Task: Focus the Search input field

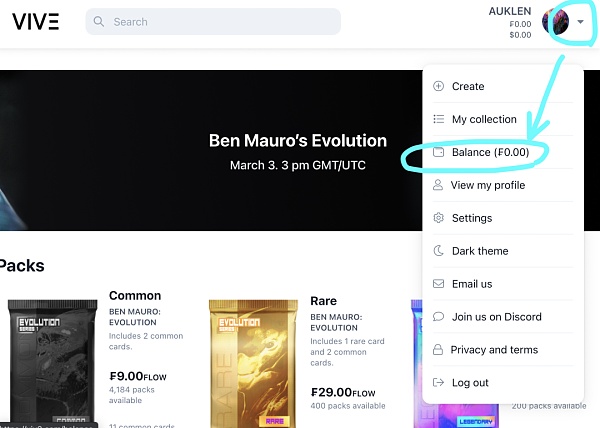Action: (x=213, y=21)
